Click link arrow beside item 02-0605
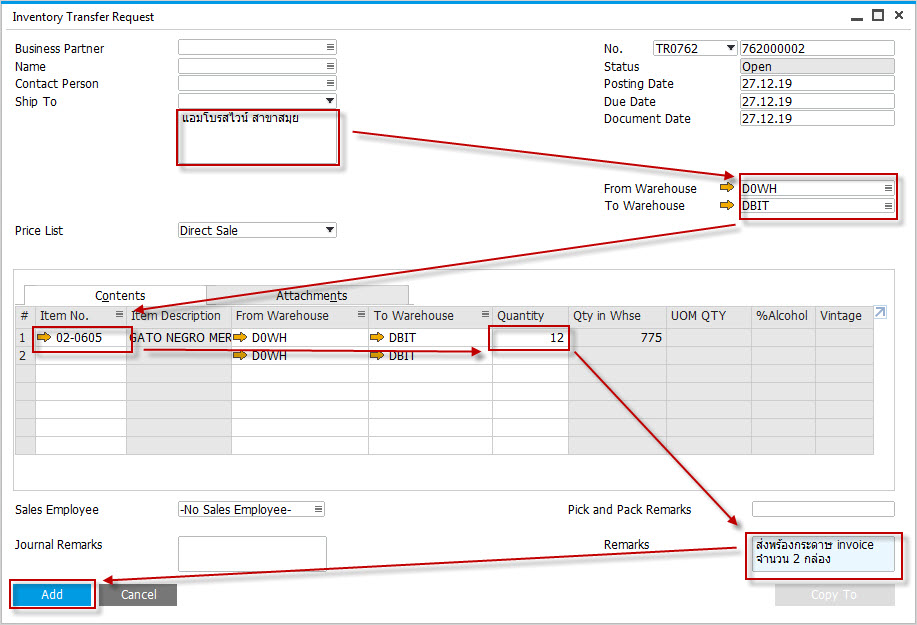This screenshot has width=917, height=625. (x=44, y=337)
